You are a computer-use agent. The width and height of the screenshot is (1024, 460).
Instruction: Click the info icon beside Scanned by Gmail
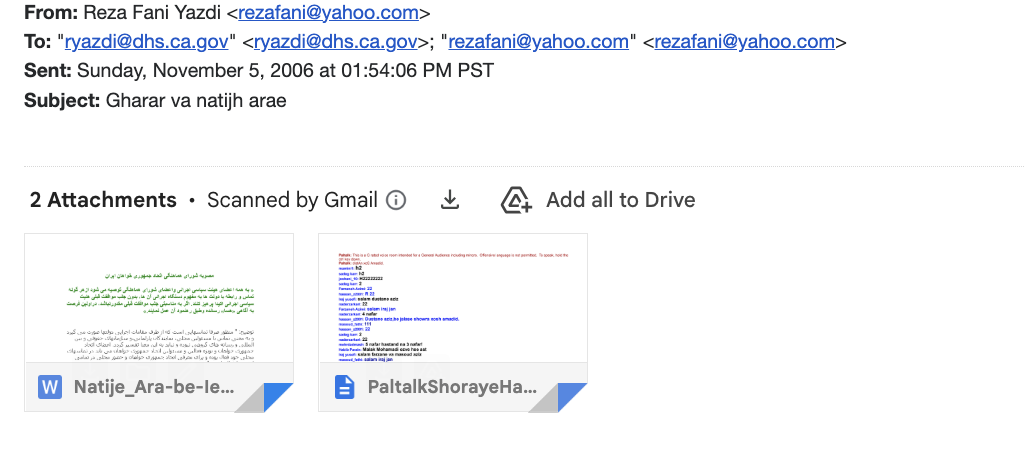click(396, 200)
